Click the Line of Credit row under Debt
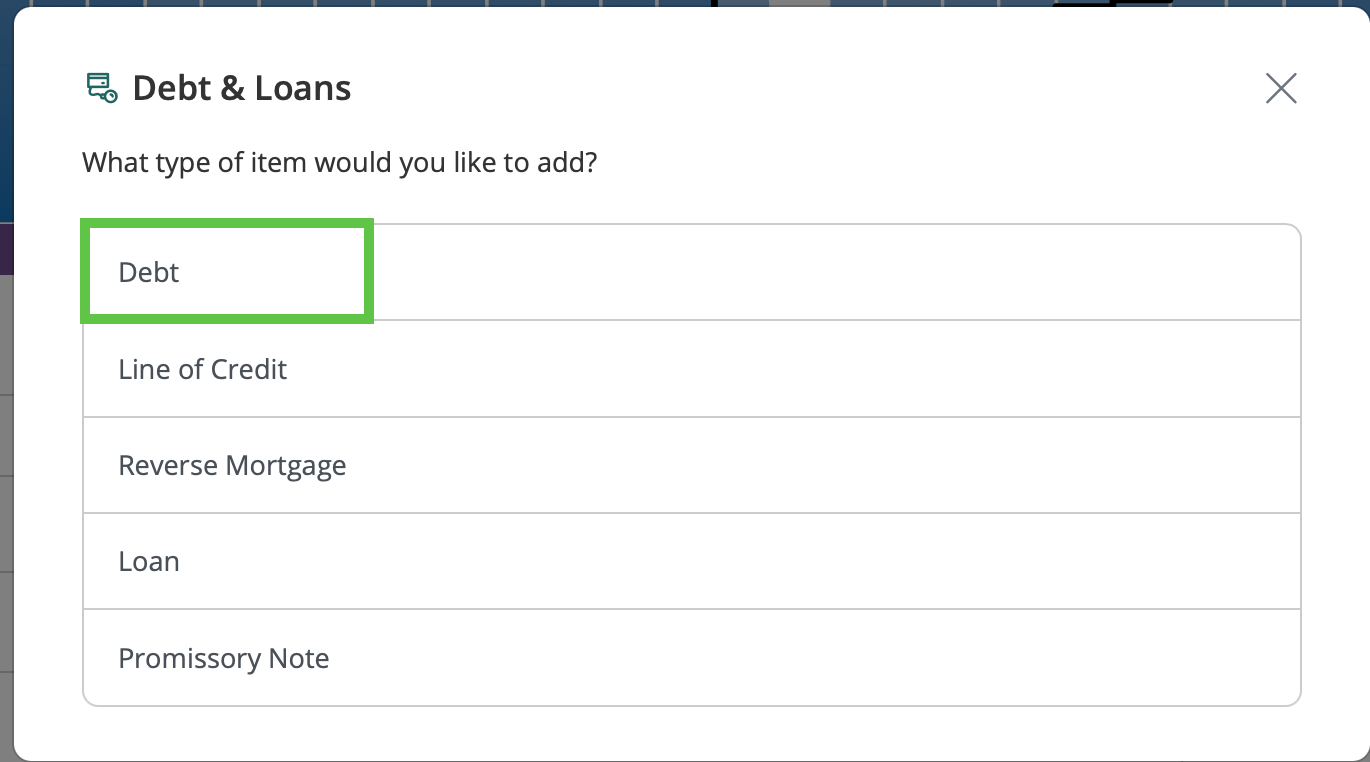The height and width of the screenshot is (762, 1370). (692, 369)
